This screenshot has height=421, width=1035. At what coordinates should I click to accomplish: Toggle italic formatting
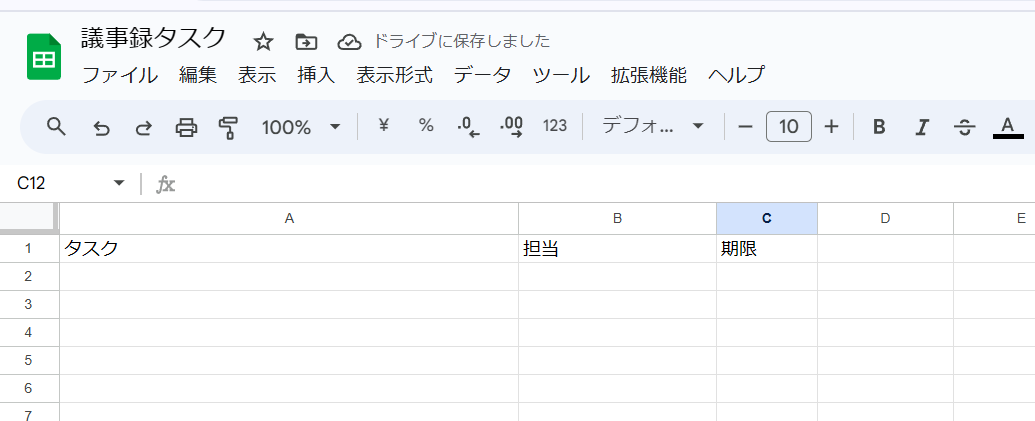point(922,127)
